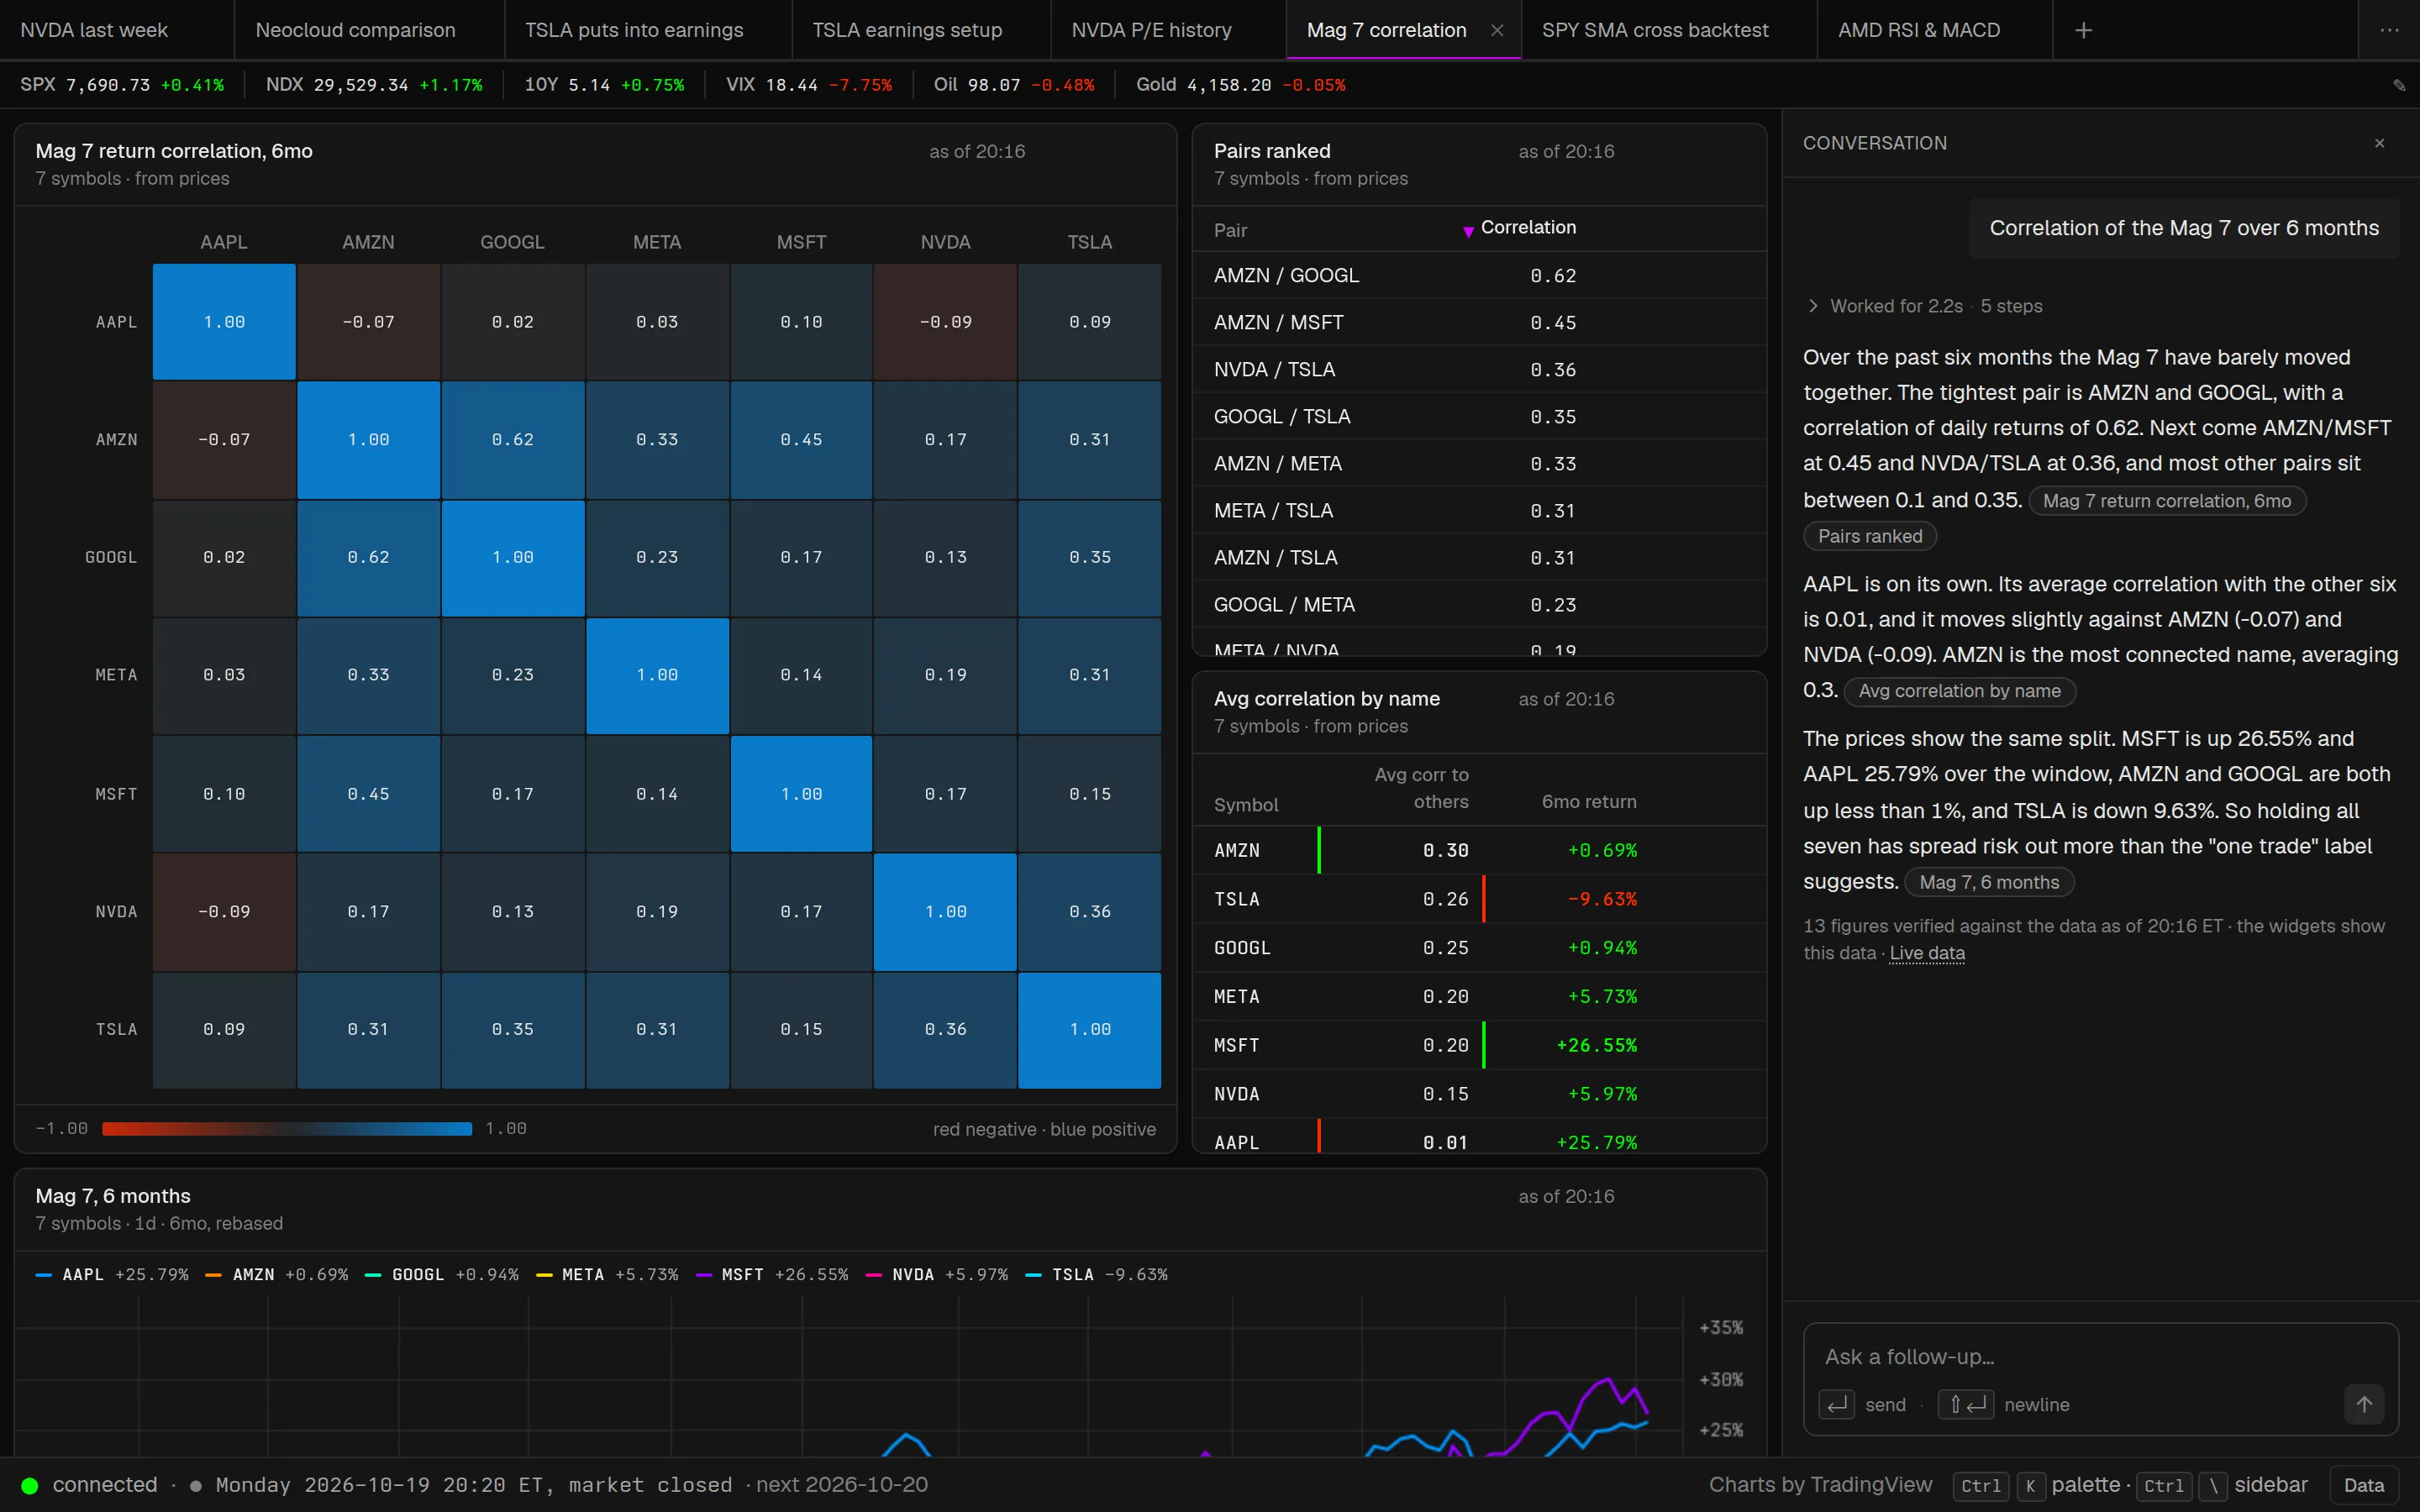
Task: Open a new tab with the plus icon
Action: [2083, 30]
